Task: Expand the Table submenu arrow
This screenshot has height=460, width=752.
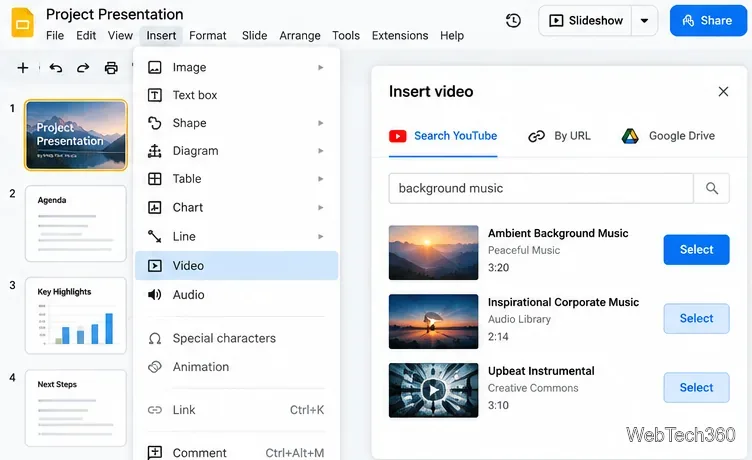Action: tap(320, 179)
